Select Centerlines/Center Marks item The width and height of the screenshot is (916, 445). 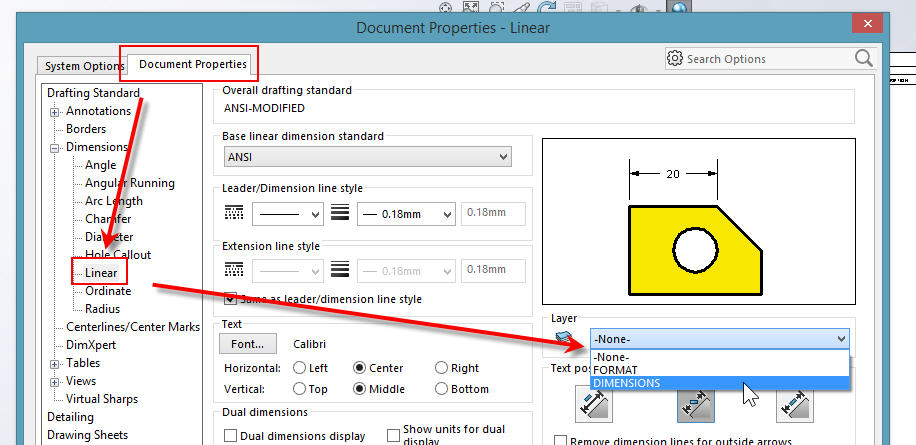[133, 327]
